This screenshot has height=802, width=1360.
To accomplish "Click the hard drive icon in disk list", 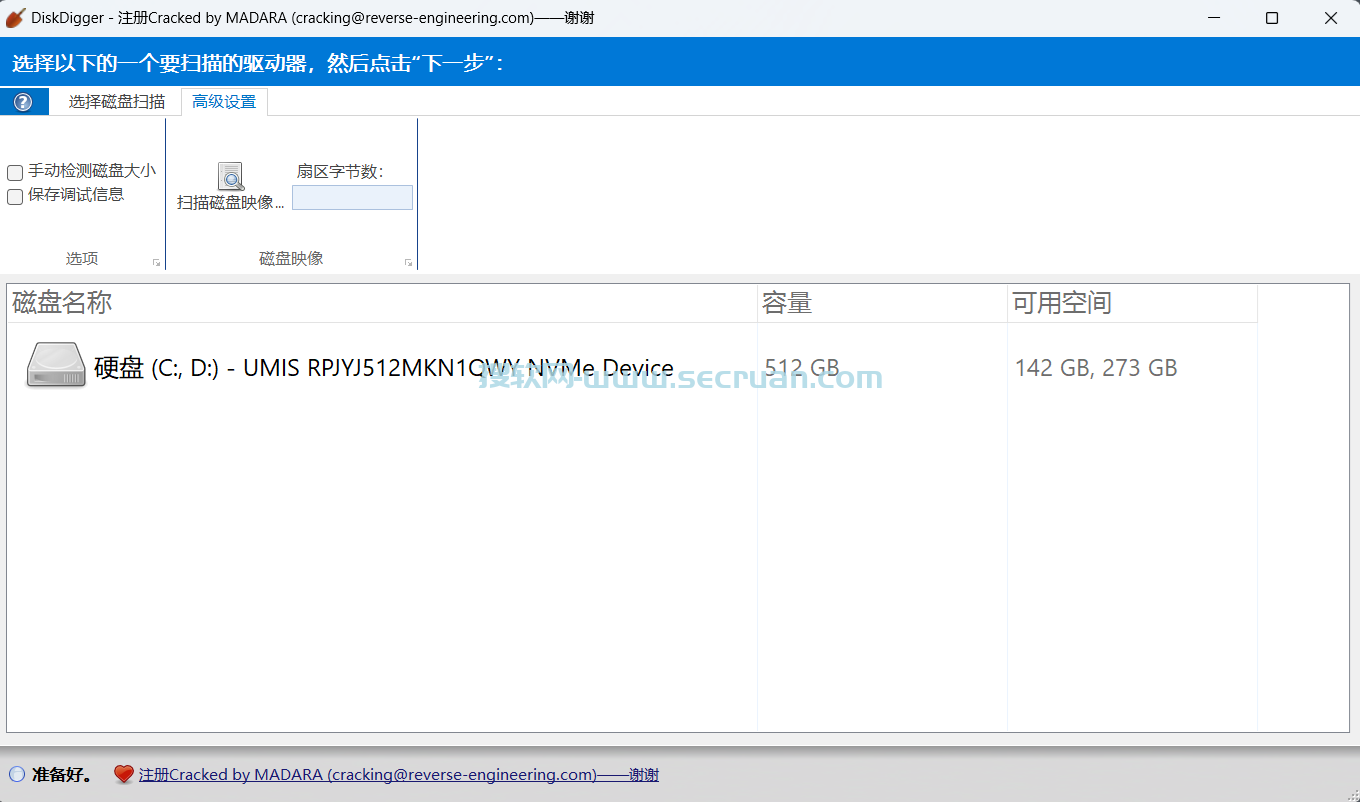I will (x=56, y=366).
